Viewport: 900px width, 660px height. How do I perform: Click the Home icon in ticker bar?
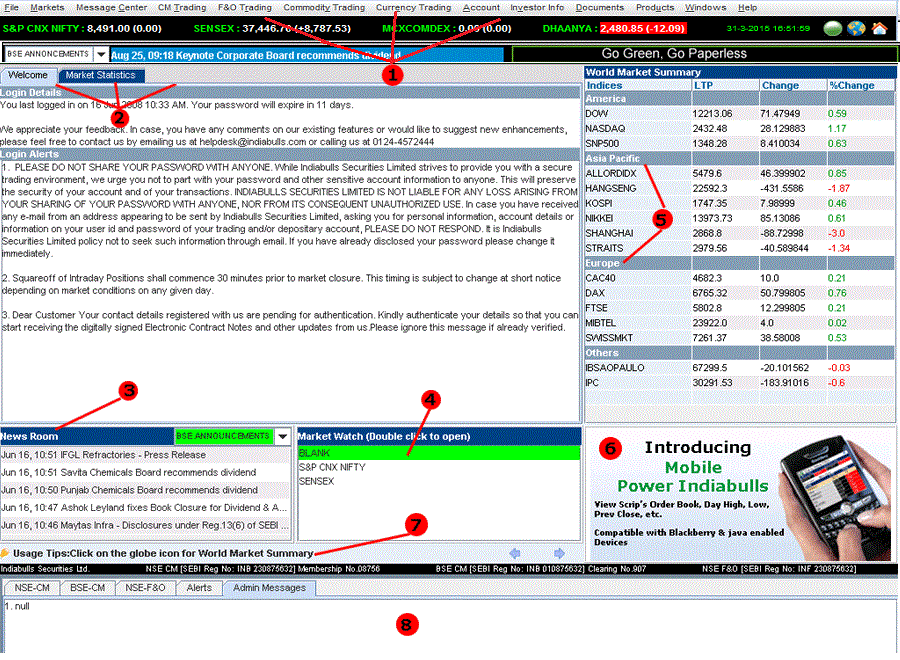(x=879, y=28)
